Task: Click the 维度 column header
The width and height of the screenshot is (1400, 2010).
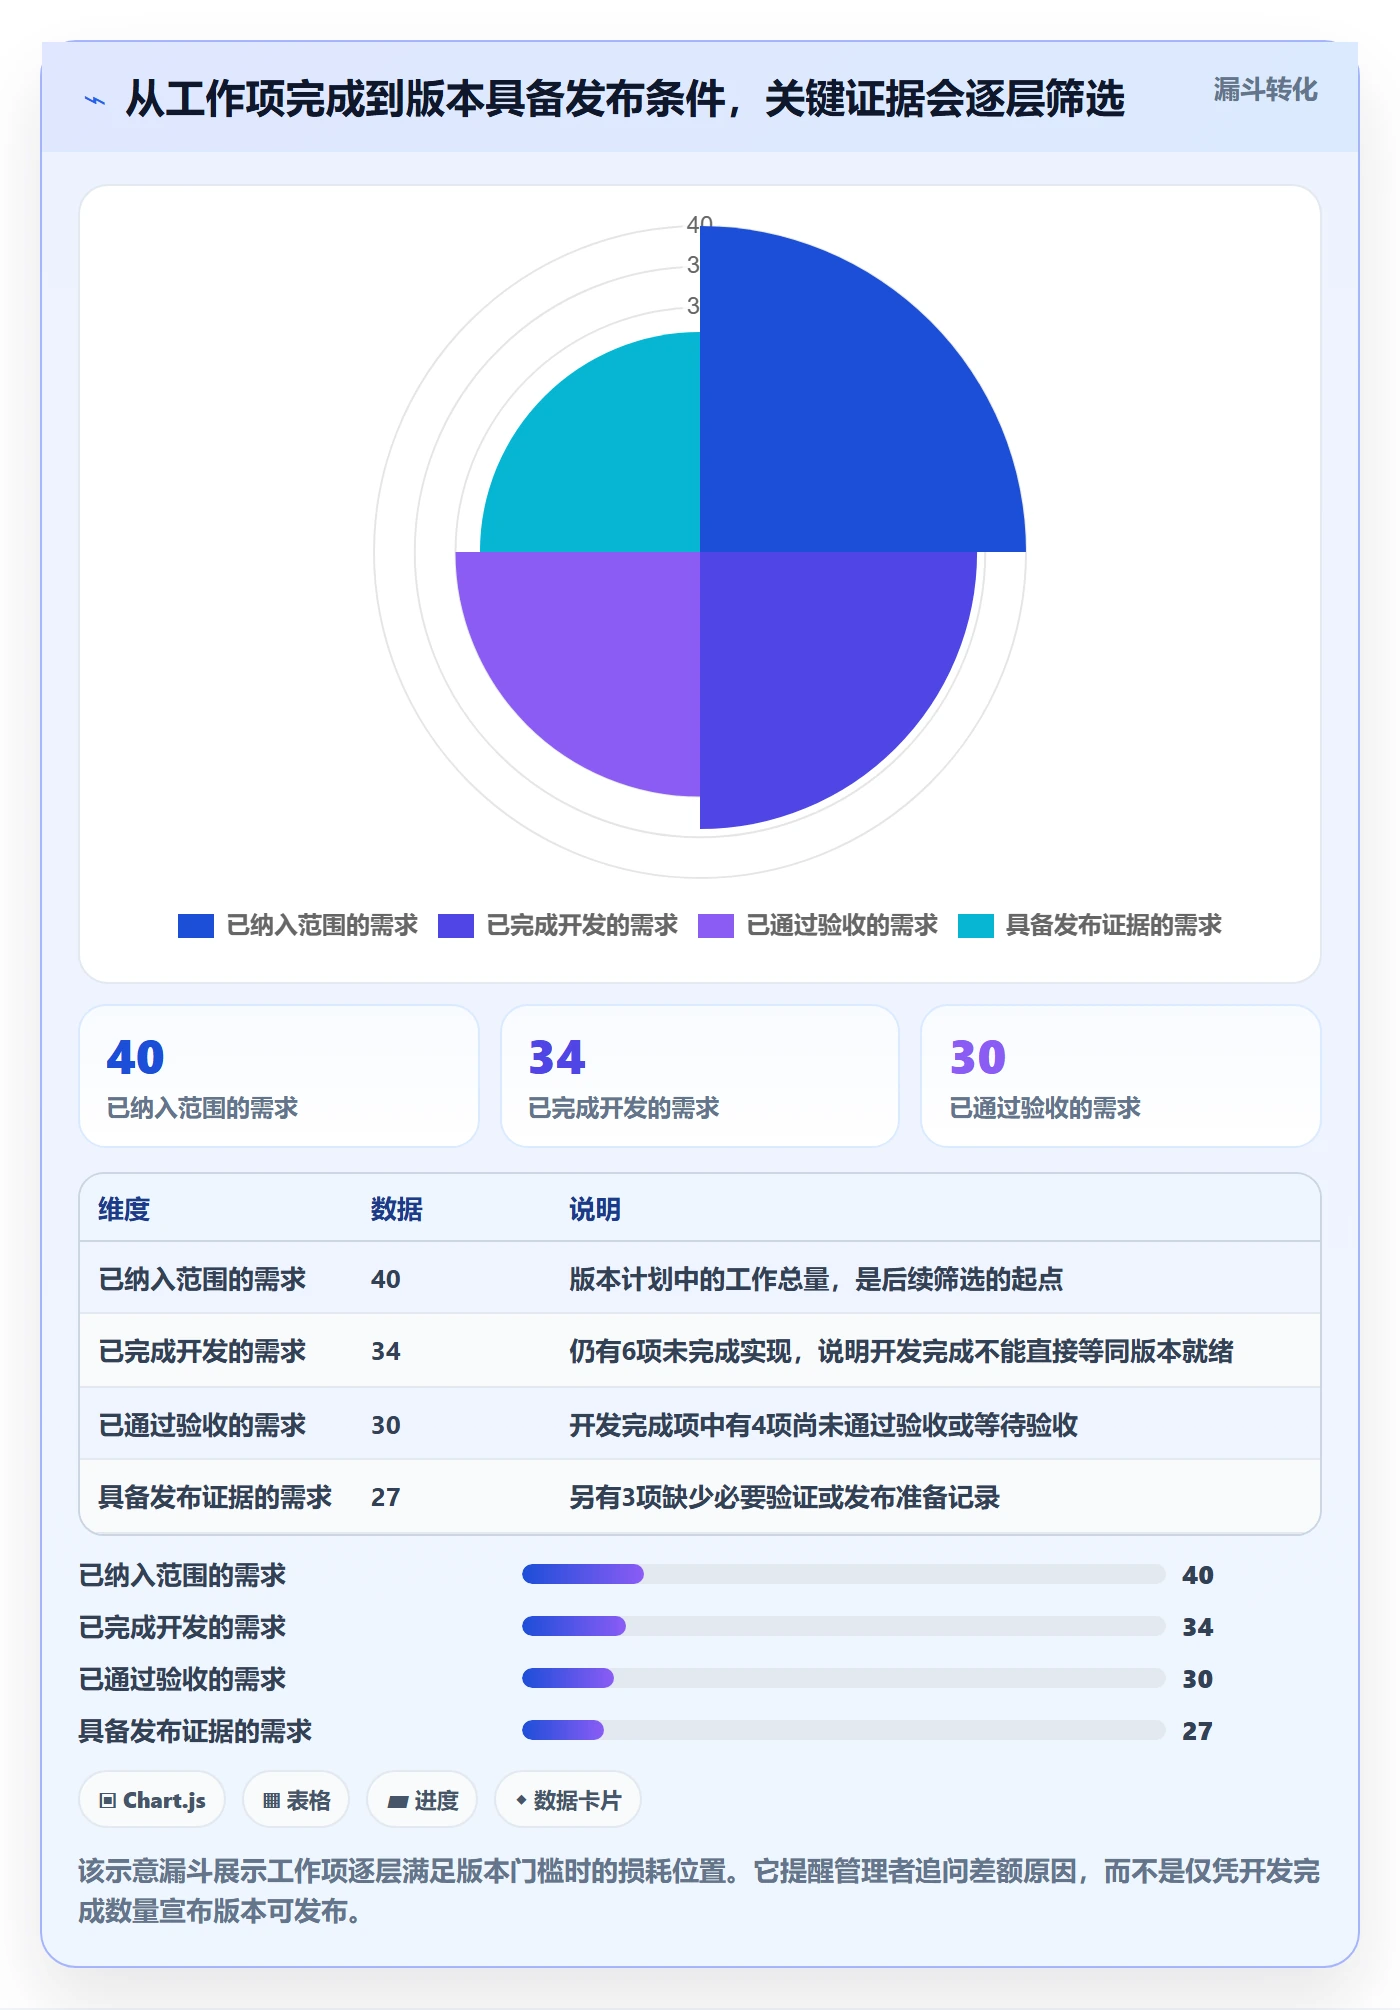Action: click(x=124, y=1209)
